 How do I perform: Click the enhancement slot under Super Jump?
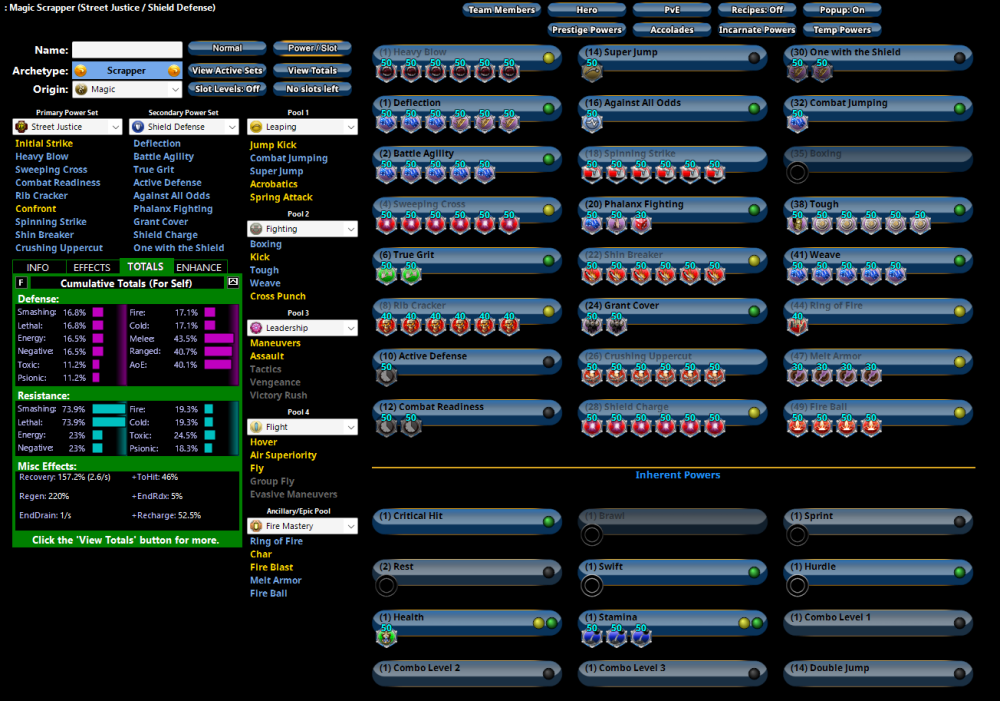(x=592, y=71)
